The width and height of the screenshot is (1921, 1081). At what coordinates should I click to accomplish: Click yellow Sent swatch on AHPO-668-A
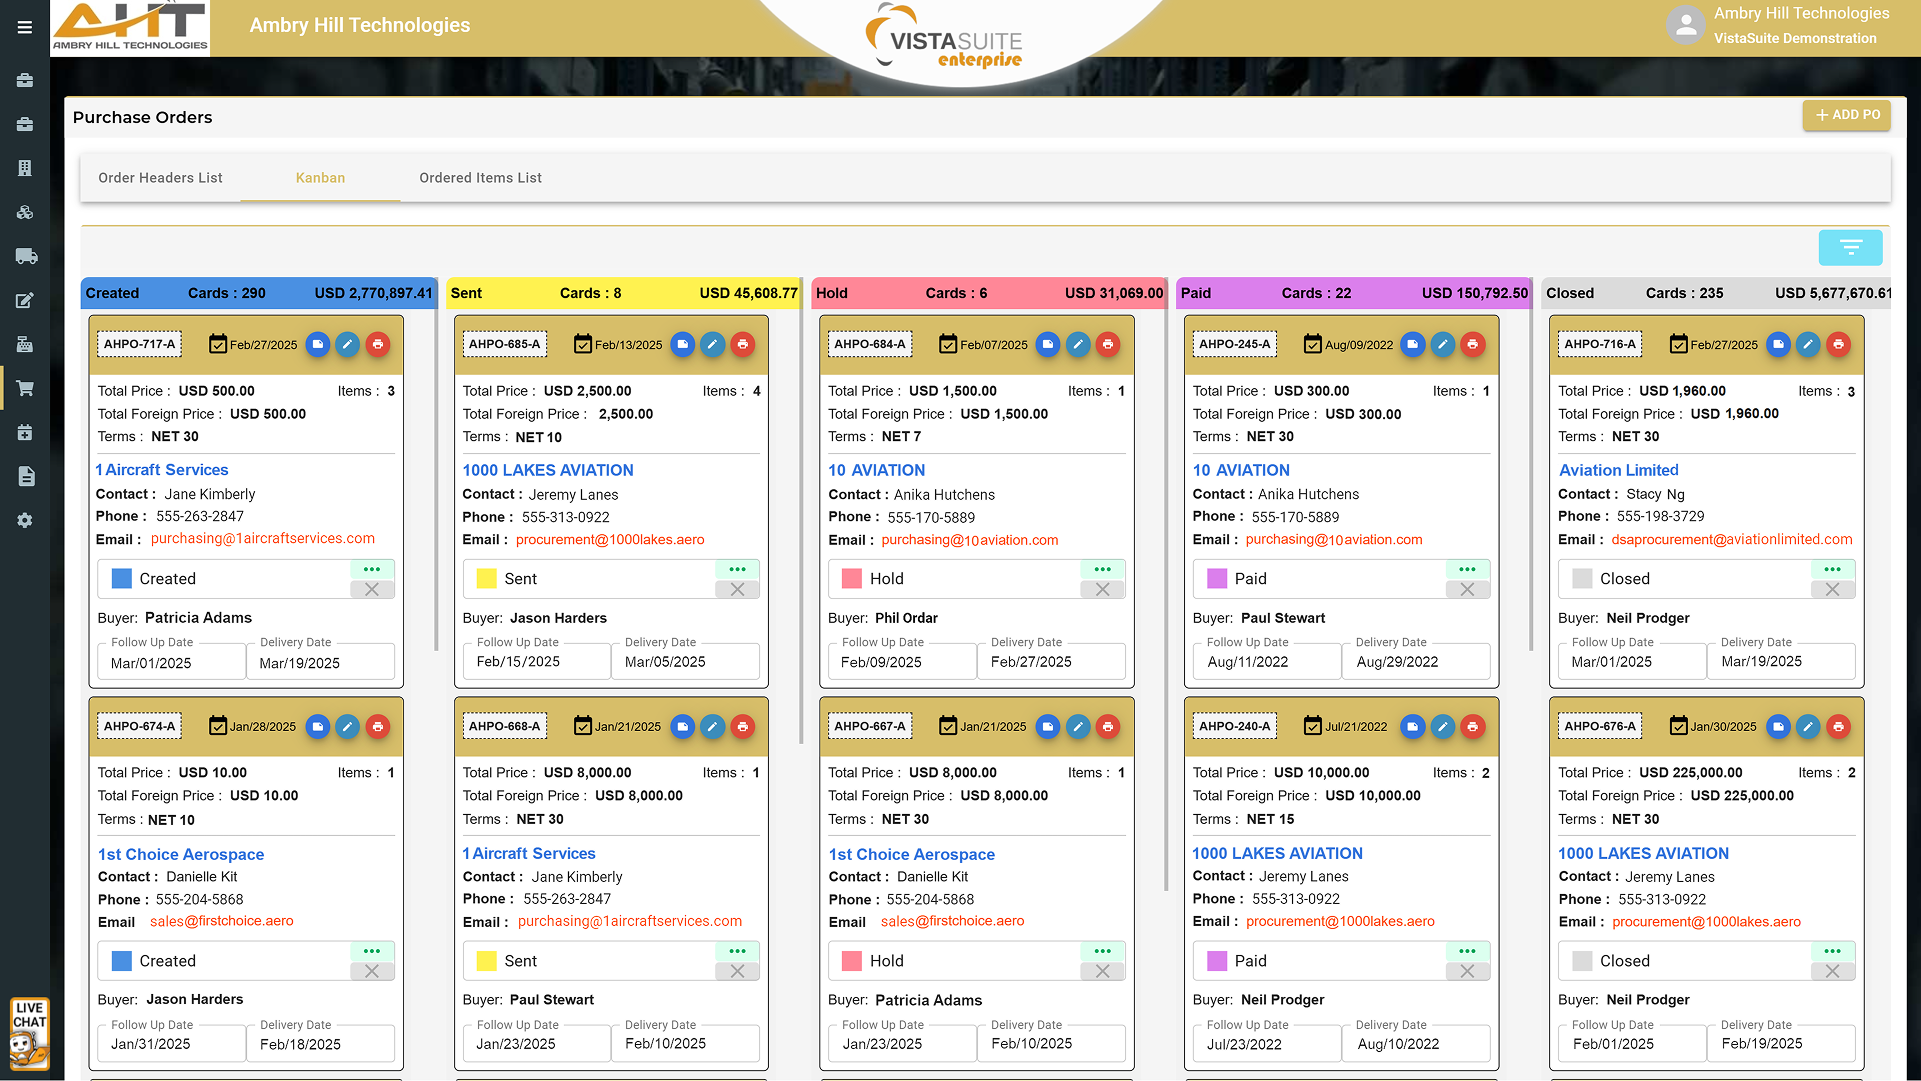487,961
